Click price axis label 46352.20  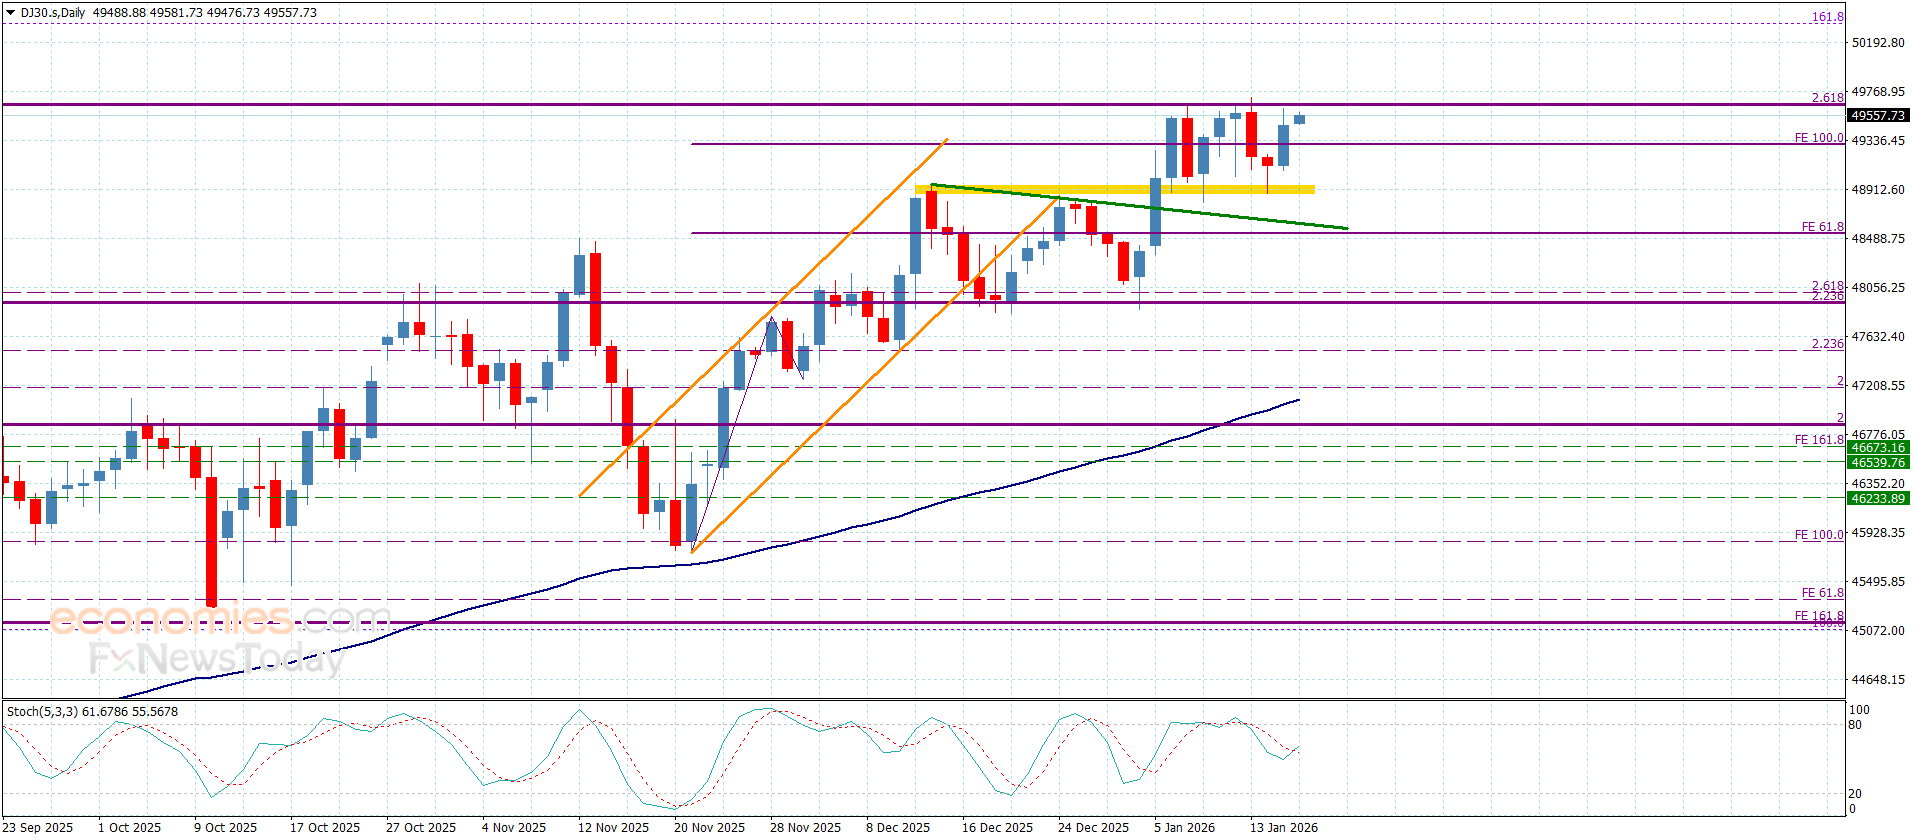(1878, 484)
